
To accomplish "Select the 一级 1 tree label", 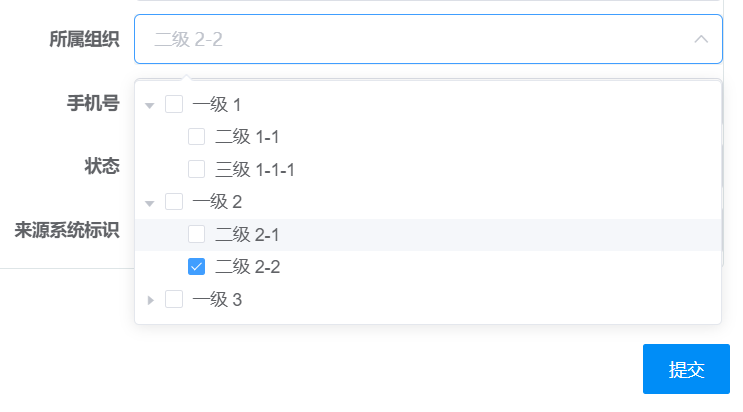I will 217,104.
